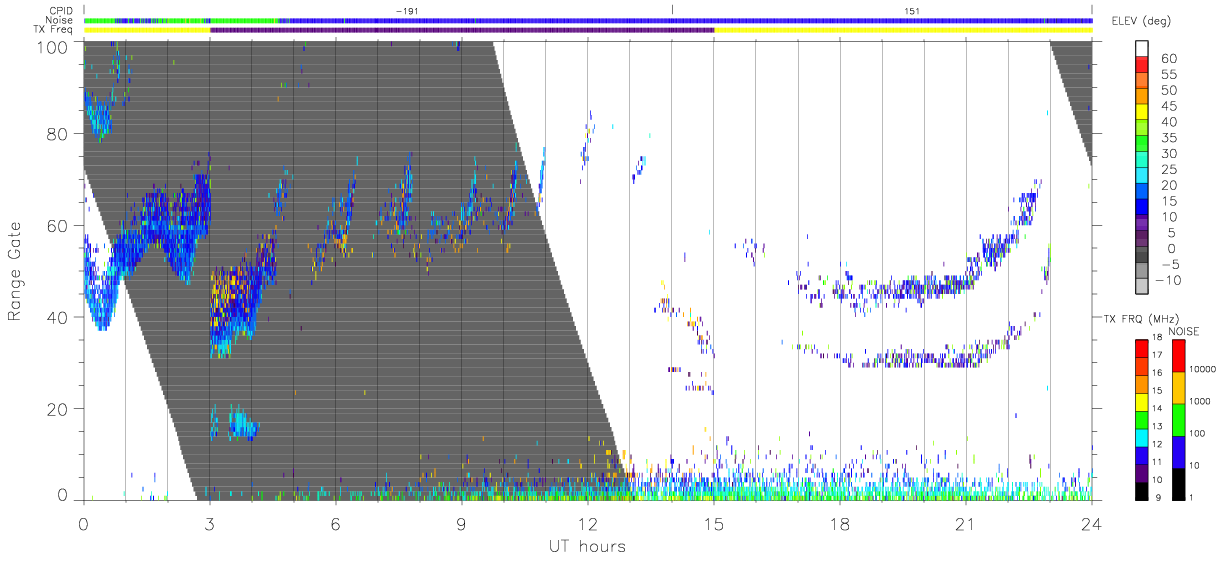
Task: Pick the white top segment of ELEV colorbar
Action: coord(1141,50)
